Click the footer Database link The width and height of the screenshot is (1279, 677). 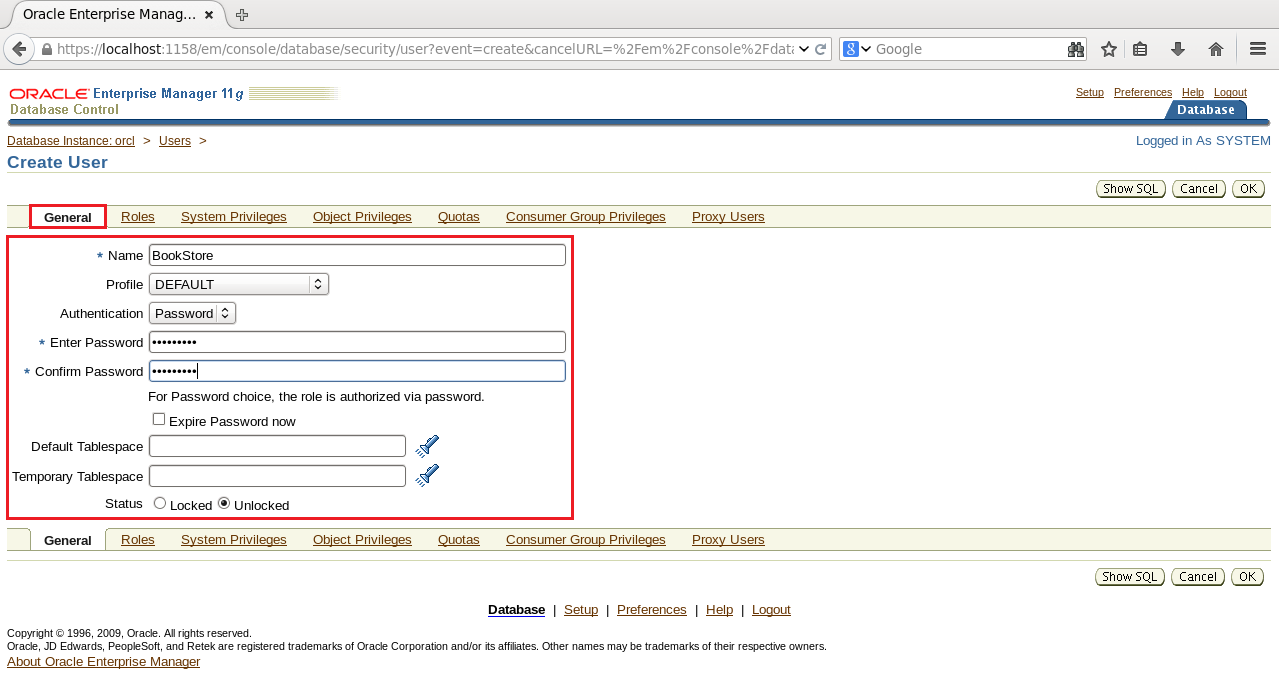[516, 610]
